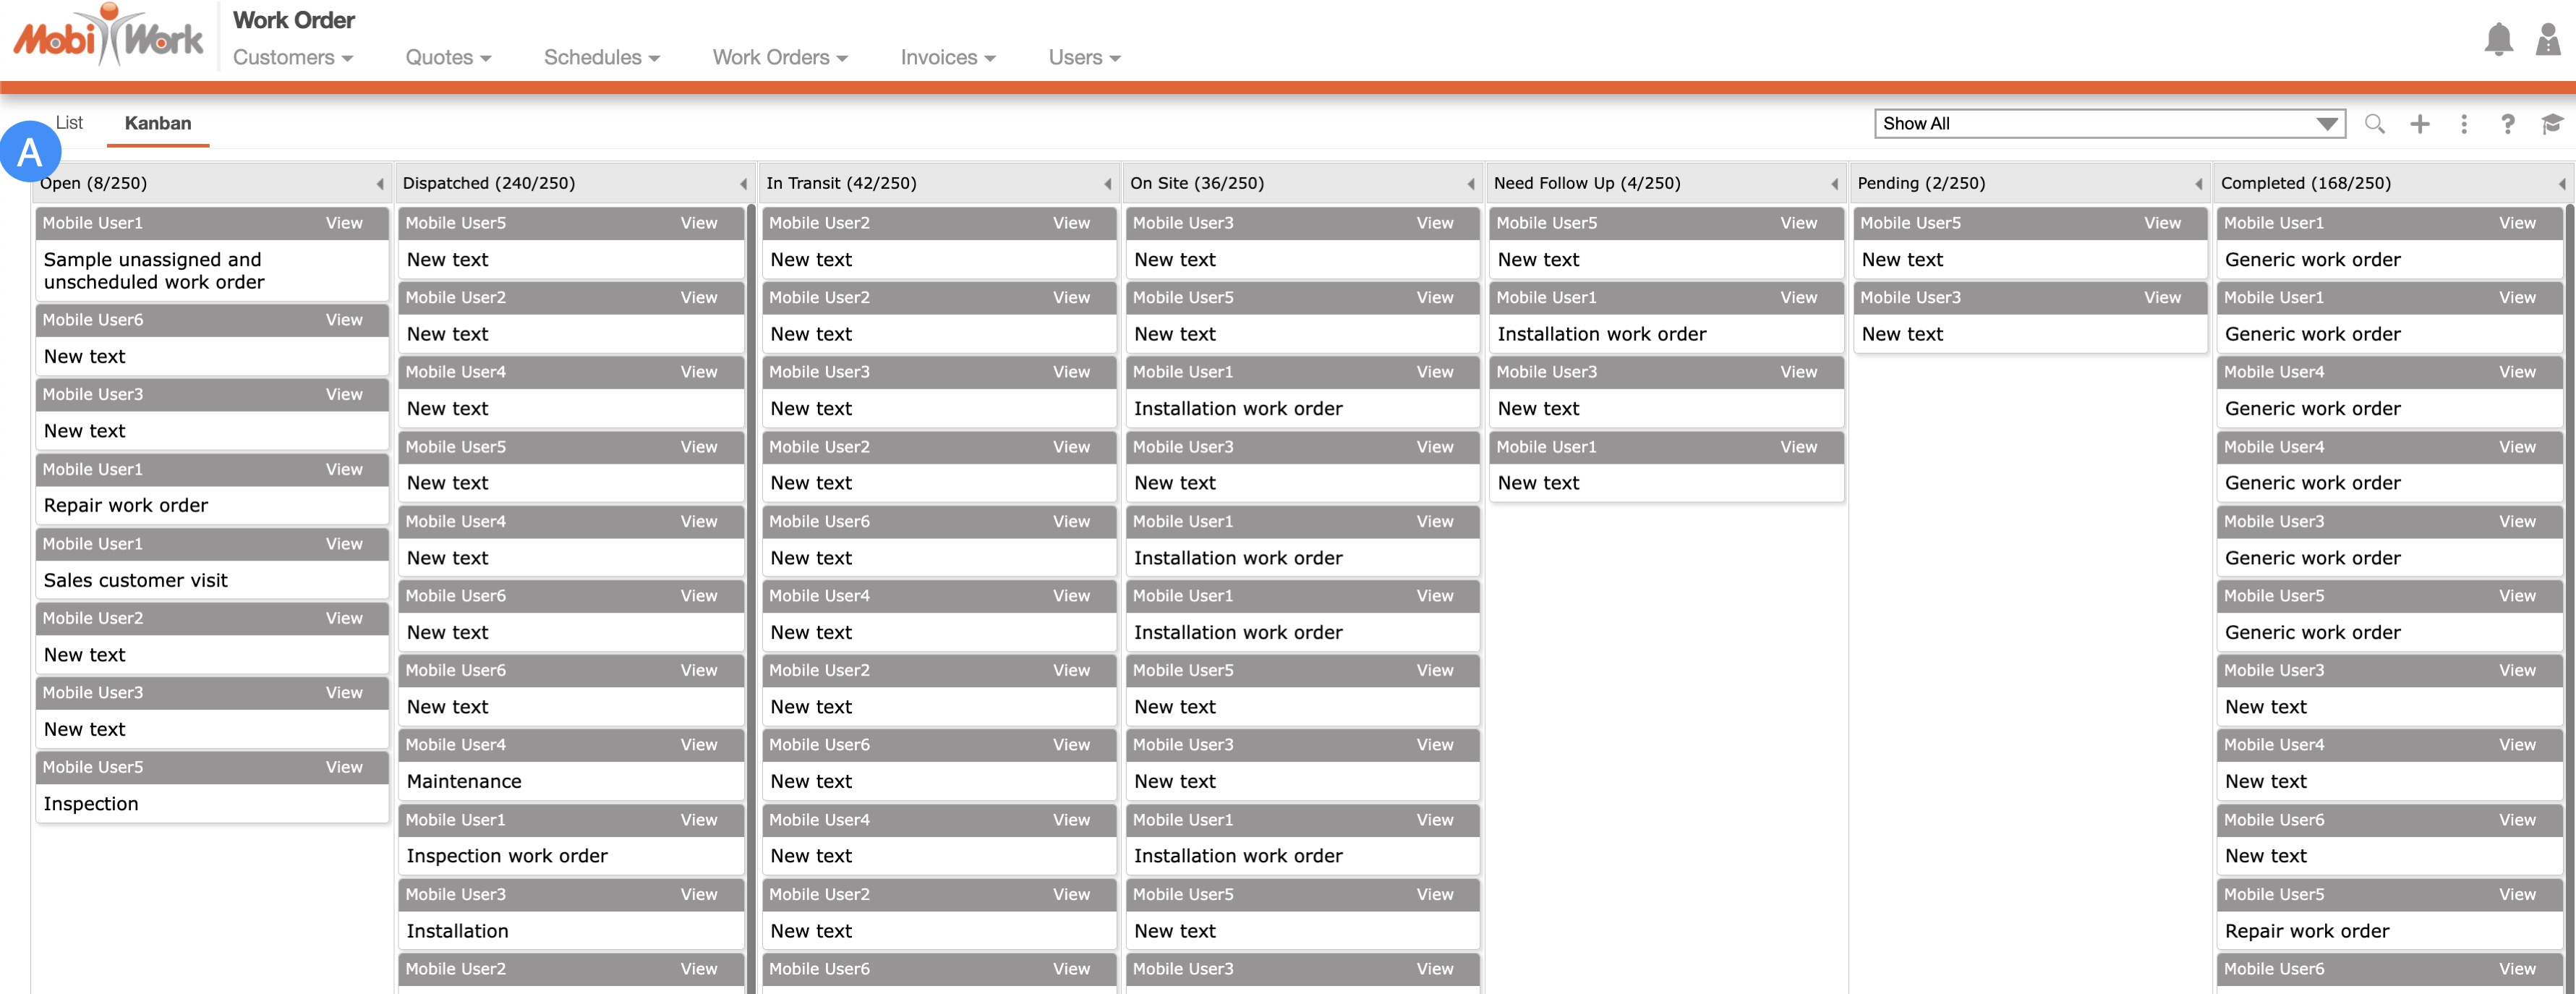Screen dimensions: 2576x994
Task: Expand the Customers menu
Action: click(x=292, y=58)
